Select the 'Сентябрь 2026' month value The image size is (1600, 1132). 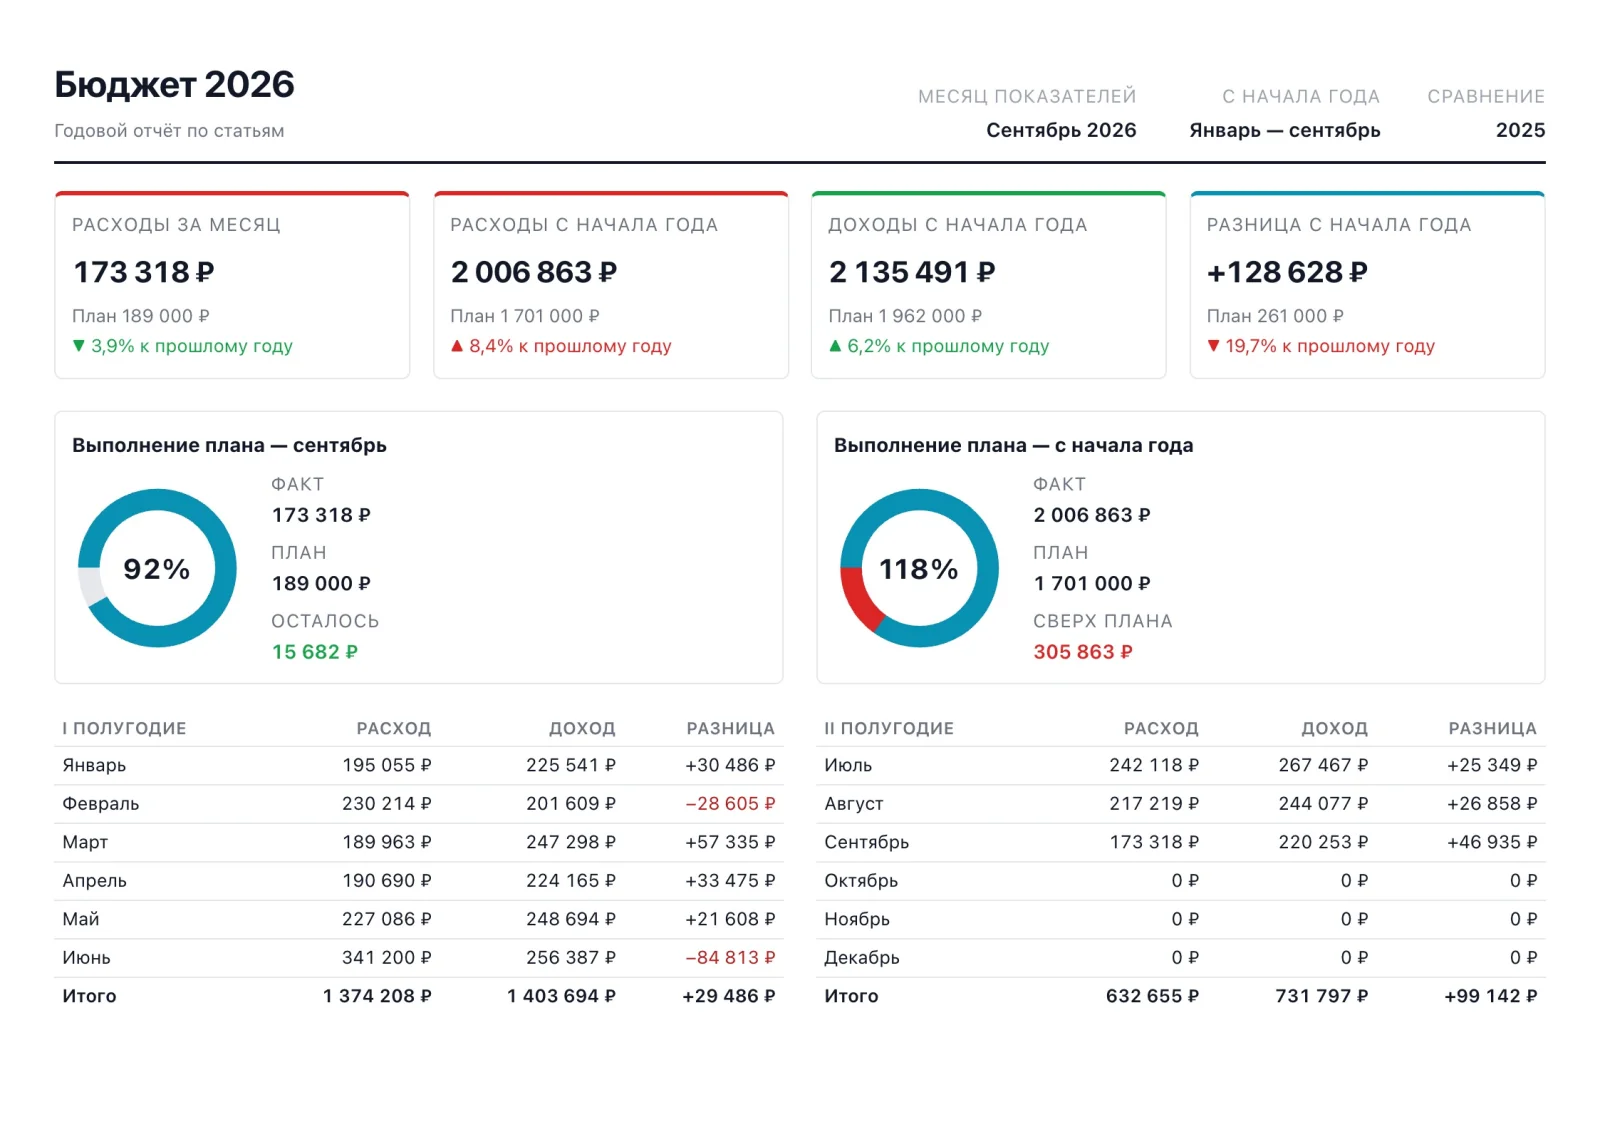[1061, 130]
